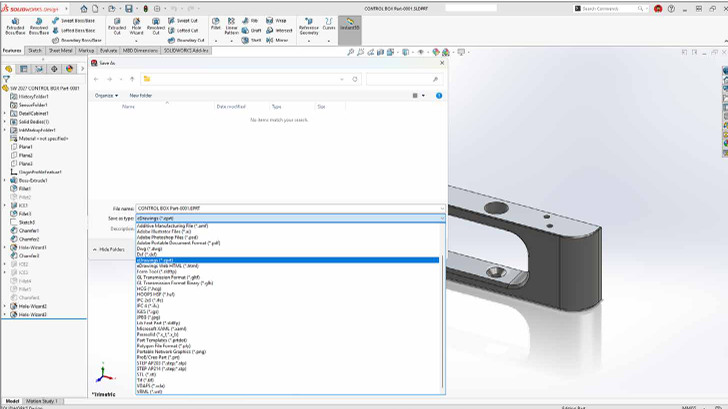Expand the Solid Bodies(1) folder
The width and height of the screenshot is (728, 409).
5,122
